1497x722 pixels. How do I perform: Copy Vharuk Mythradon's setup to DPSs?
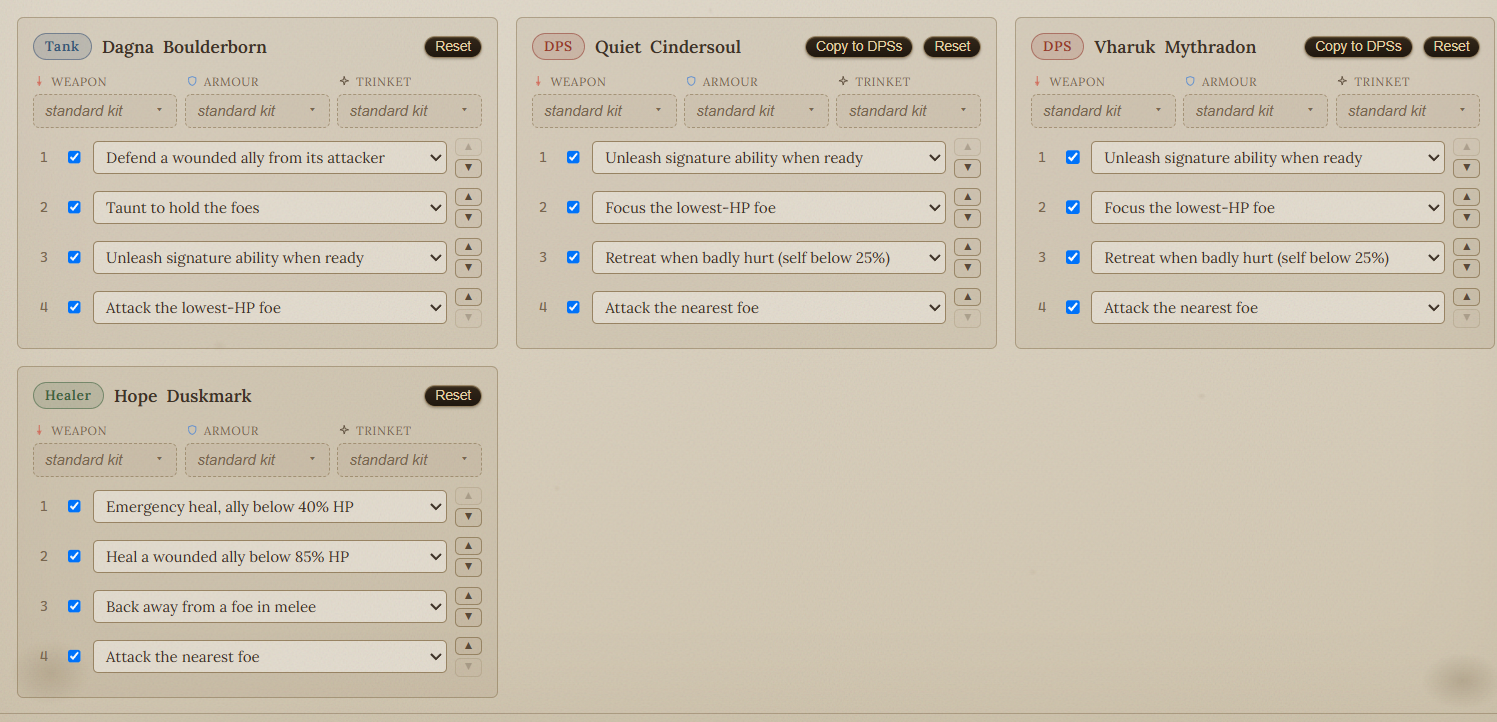1358,47
